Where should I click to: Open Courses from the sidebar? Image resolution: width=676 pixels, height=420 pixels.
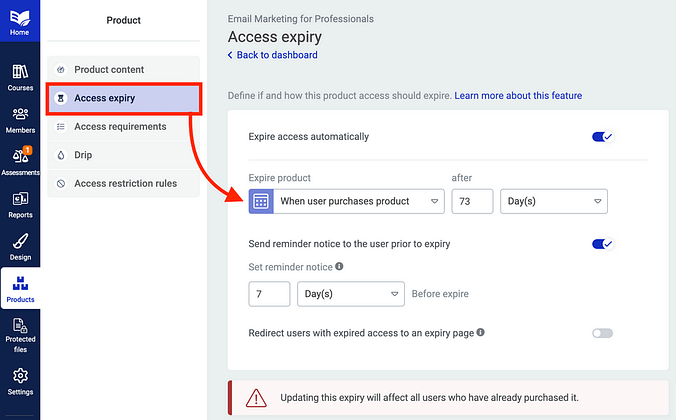[x=20, y=76]
